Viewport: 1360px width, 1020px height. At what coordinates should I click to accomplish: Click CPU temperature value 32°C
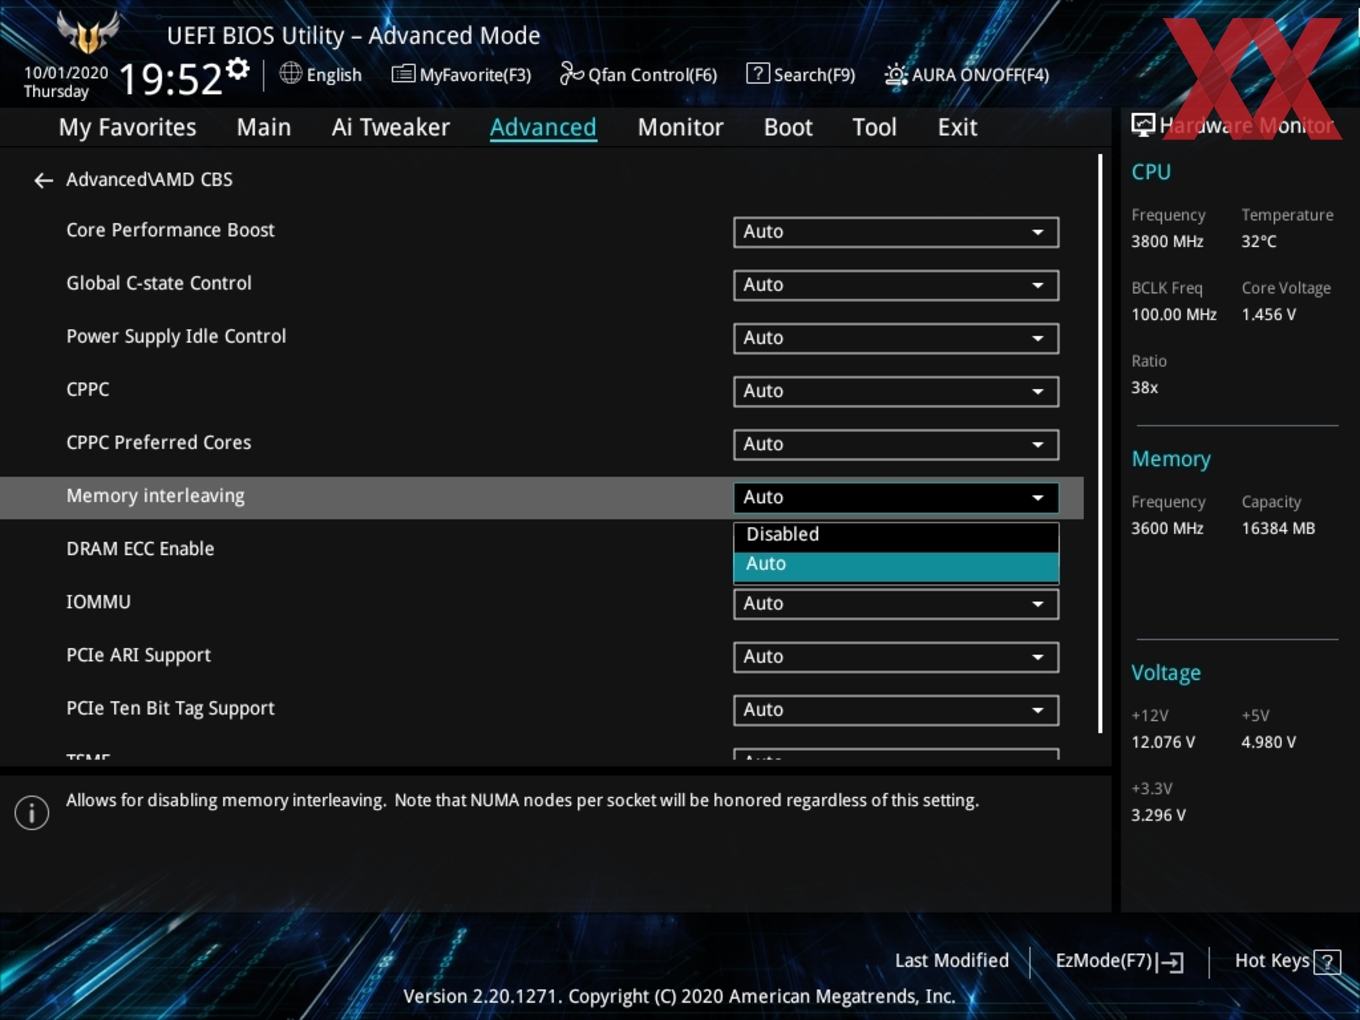click(1259, 241)
